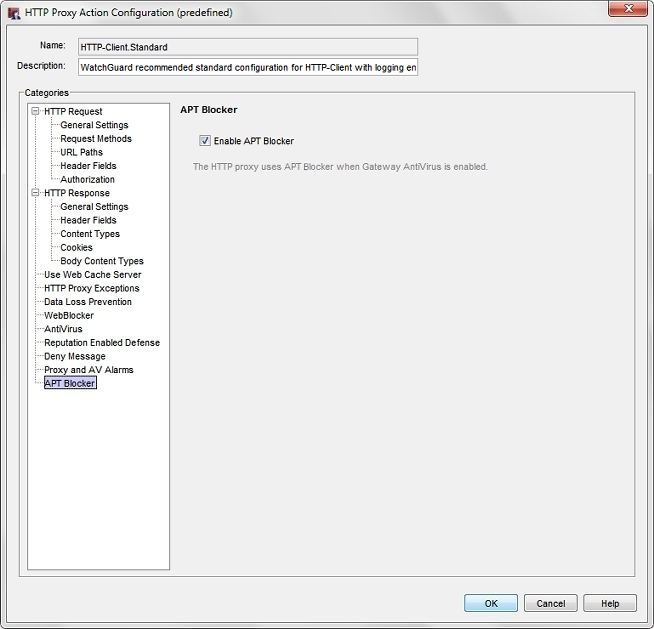
Task: Click the Cancel button
Action: [551, 603]
